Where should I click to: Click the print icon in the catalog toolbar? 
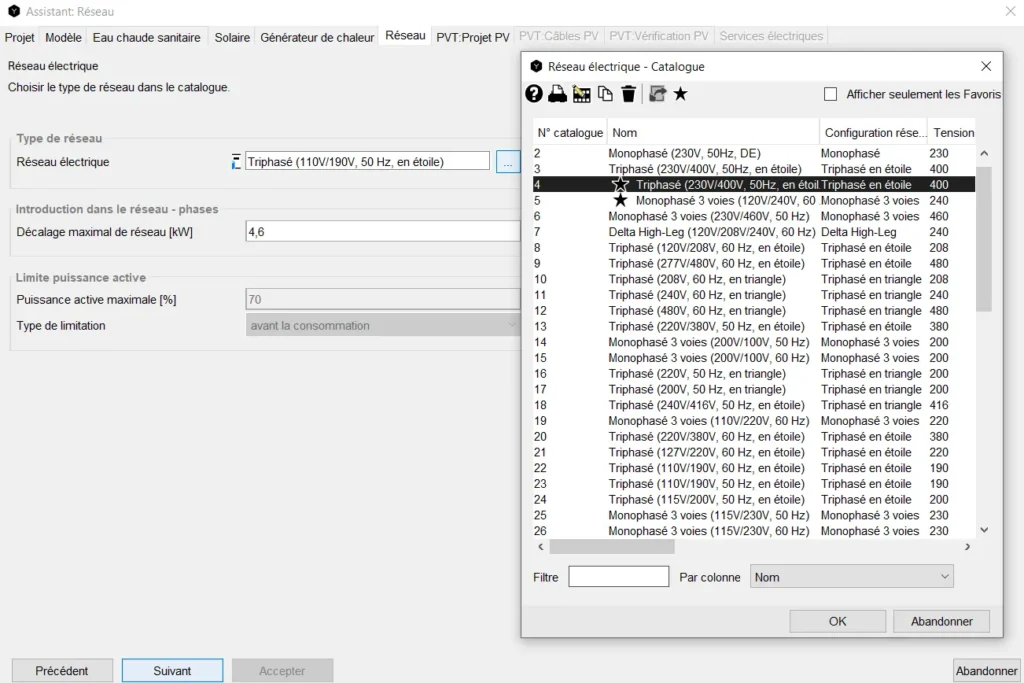click(x=558, y=94)
